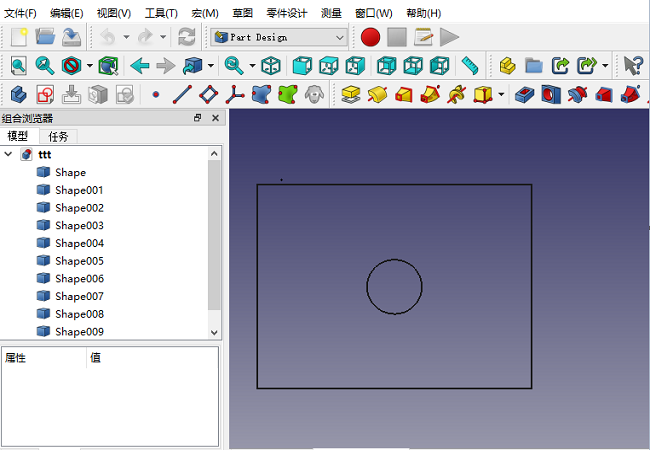Click the red macro record button
This screenshot has height=450, width=650.
(x=371, y=37)
